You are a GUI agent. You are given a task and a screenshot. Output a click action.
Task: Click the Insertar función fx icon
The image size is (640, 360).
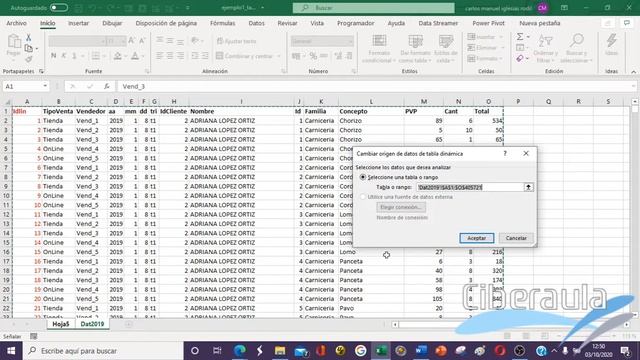pyautogui.click(x=107, y=86)
